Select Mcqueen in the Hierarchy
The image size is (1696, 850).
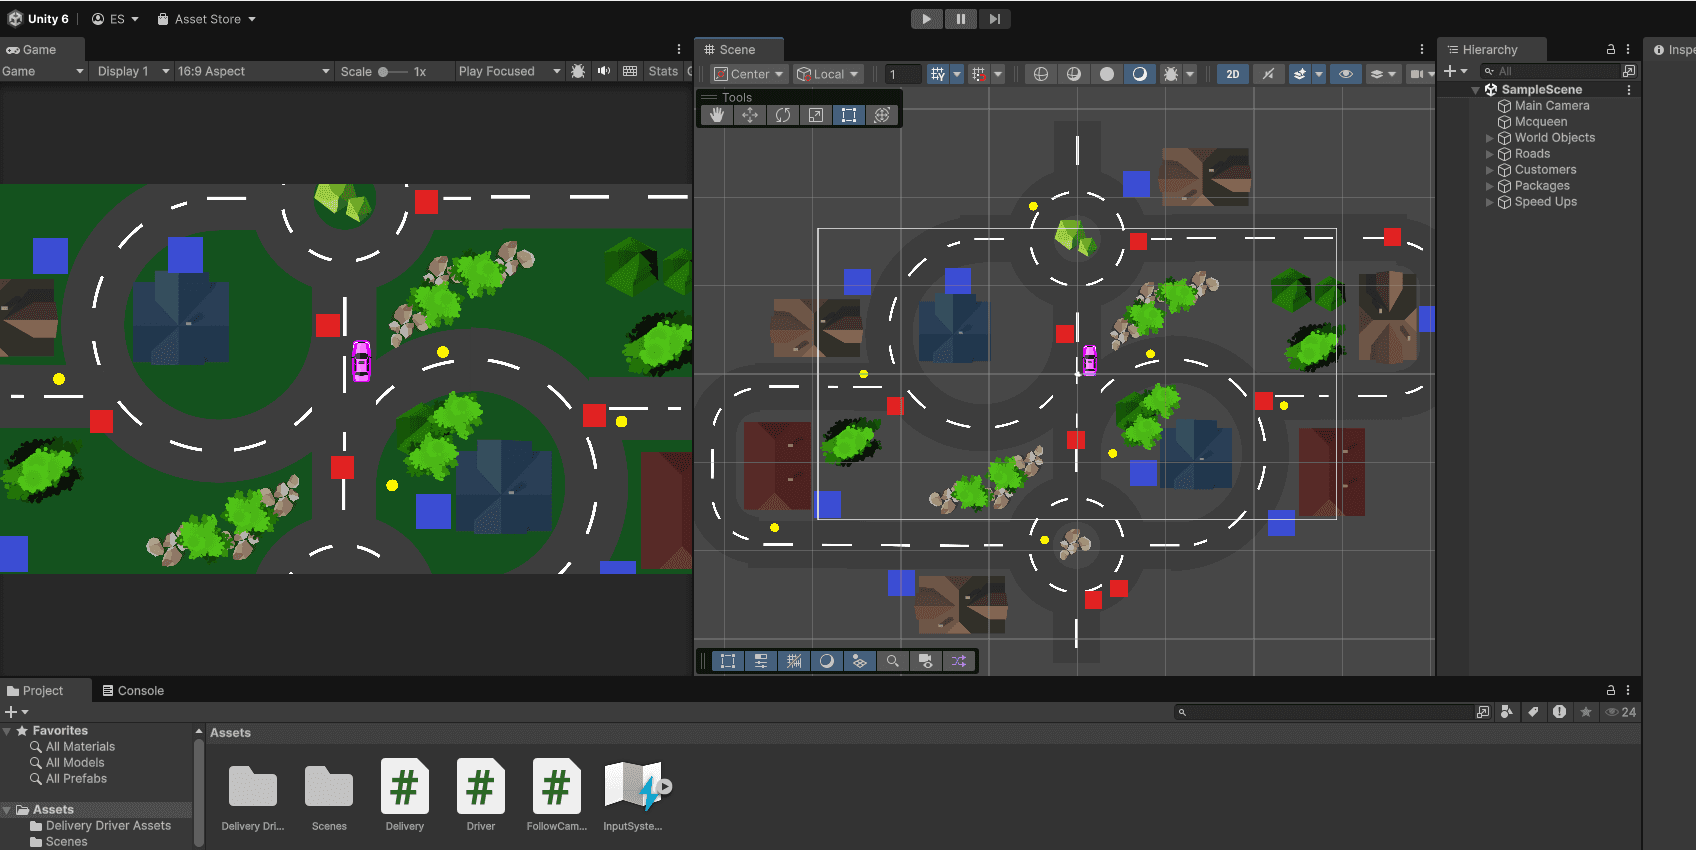(x=1540, y=122)
